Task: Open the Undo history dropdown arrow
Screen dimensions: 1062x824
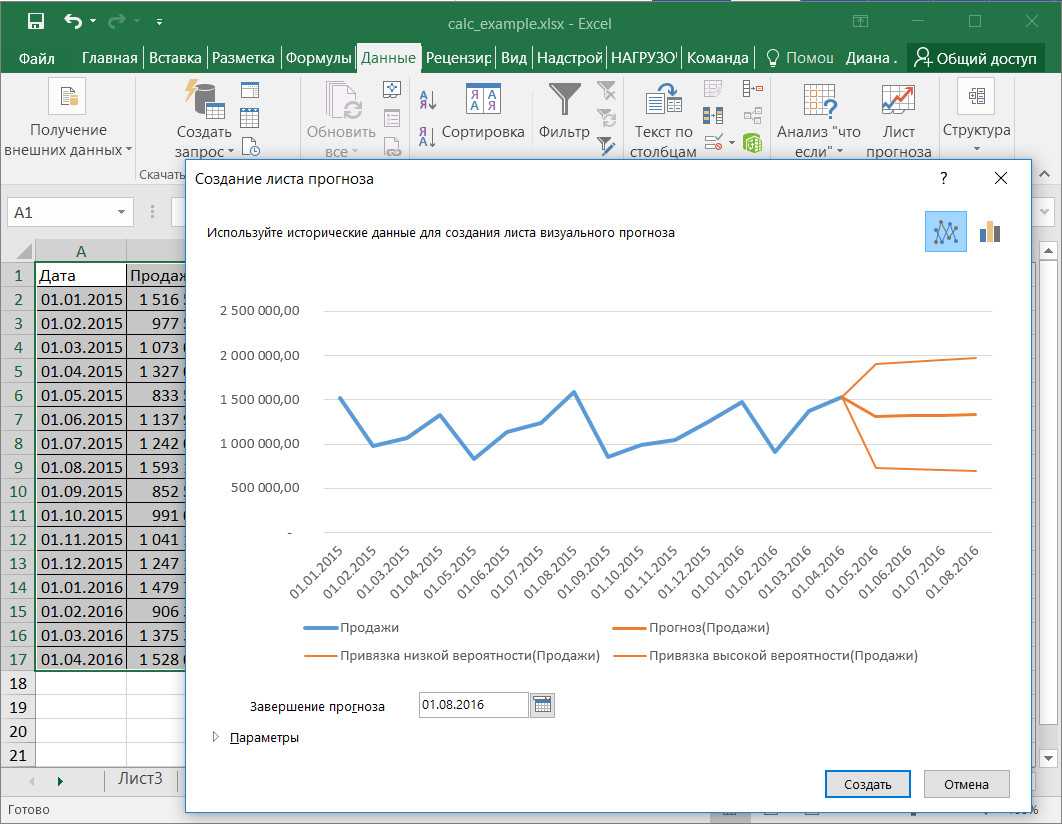Action: (x=93, y=22)
